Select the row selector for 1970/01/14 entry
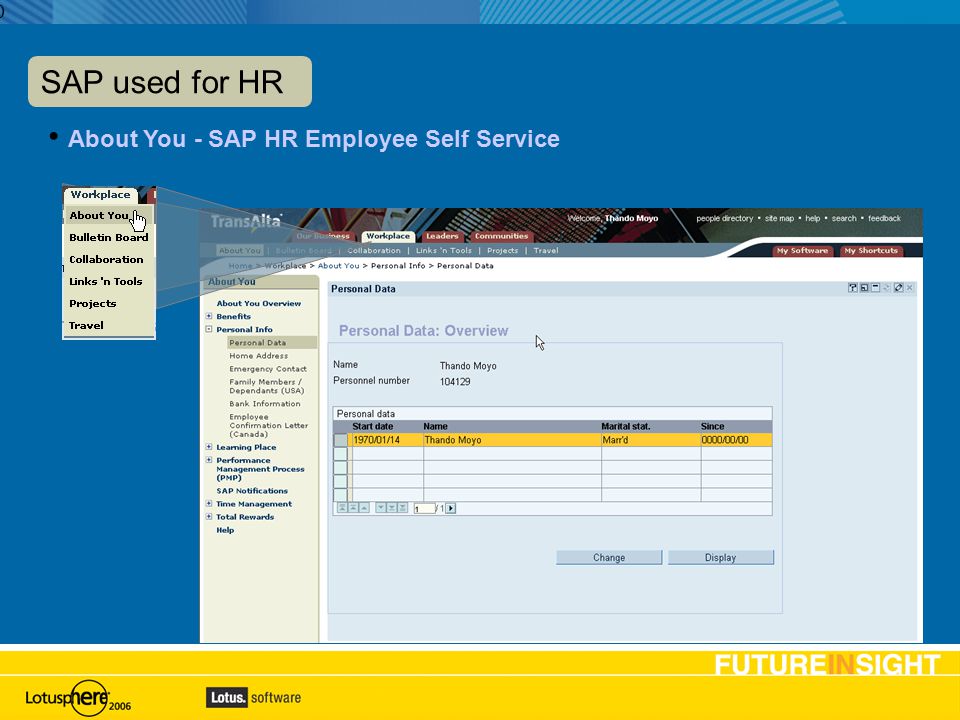 pos(340,440)
